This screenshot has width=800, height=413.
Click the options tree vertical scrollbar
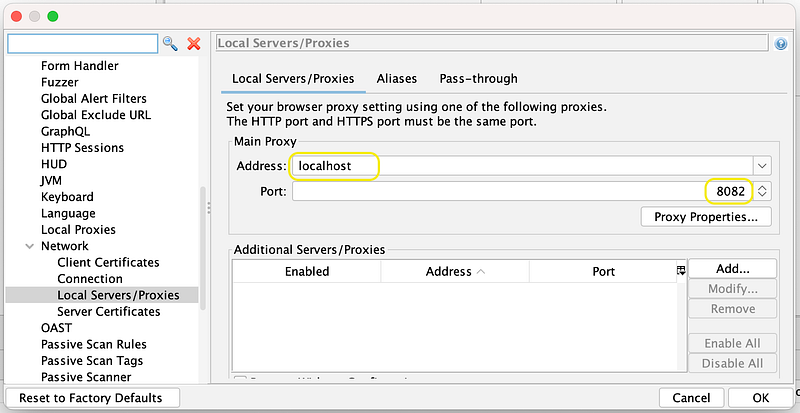(x=203, y=248)
